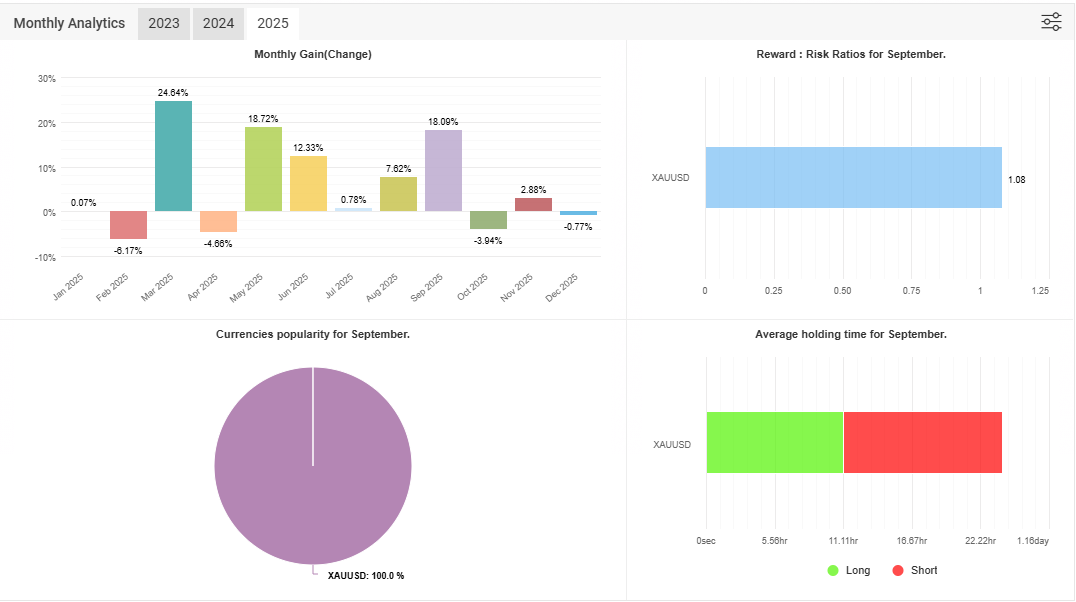Switch to the 2023 tab

coord(163,23)
